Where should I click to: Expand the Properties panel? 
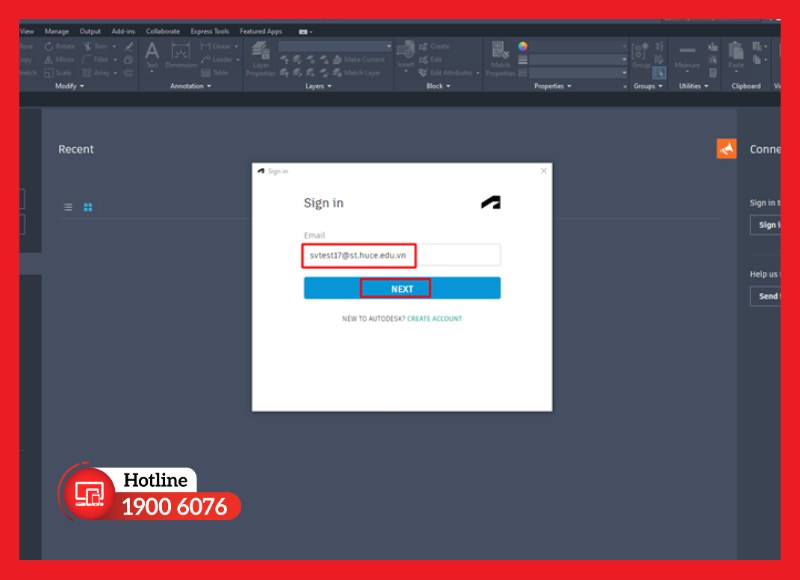click(x=553, y=86)
